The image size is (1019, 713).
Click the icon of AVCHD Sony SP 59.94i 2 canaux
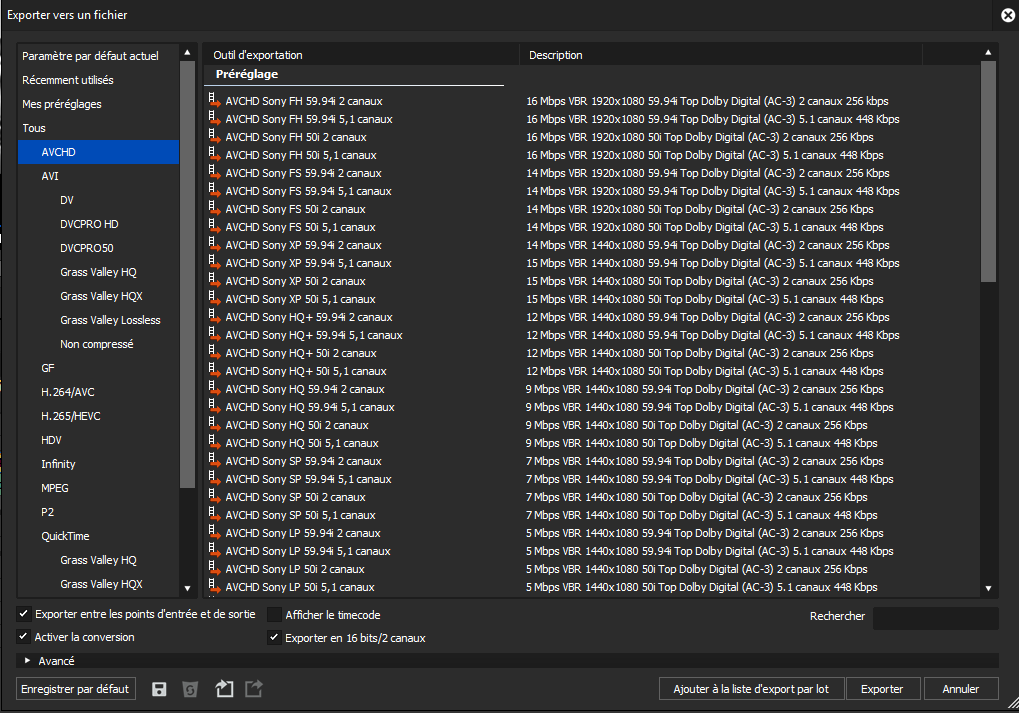(214, 460)
